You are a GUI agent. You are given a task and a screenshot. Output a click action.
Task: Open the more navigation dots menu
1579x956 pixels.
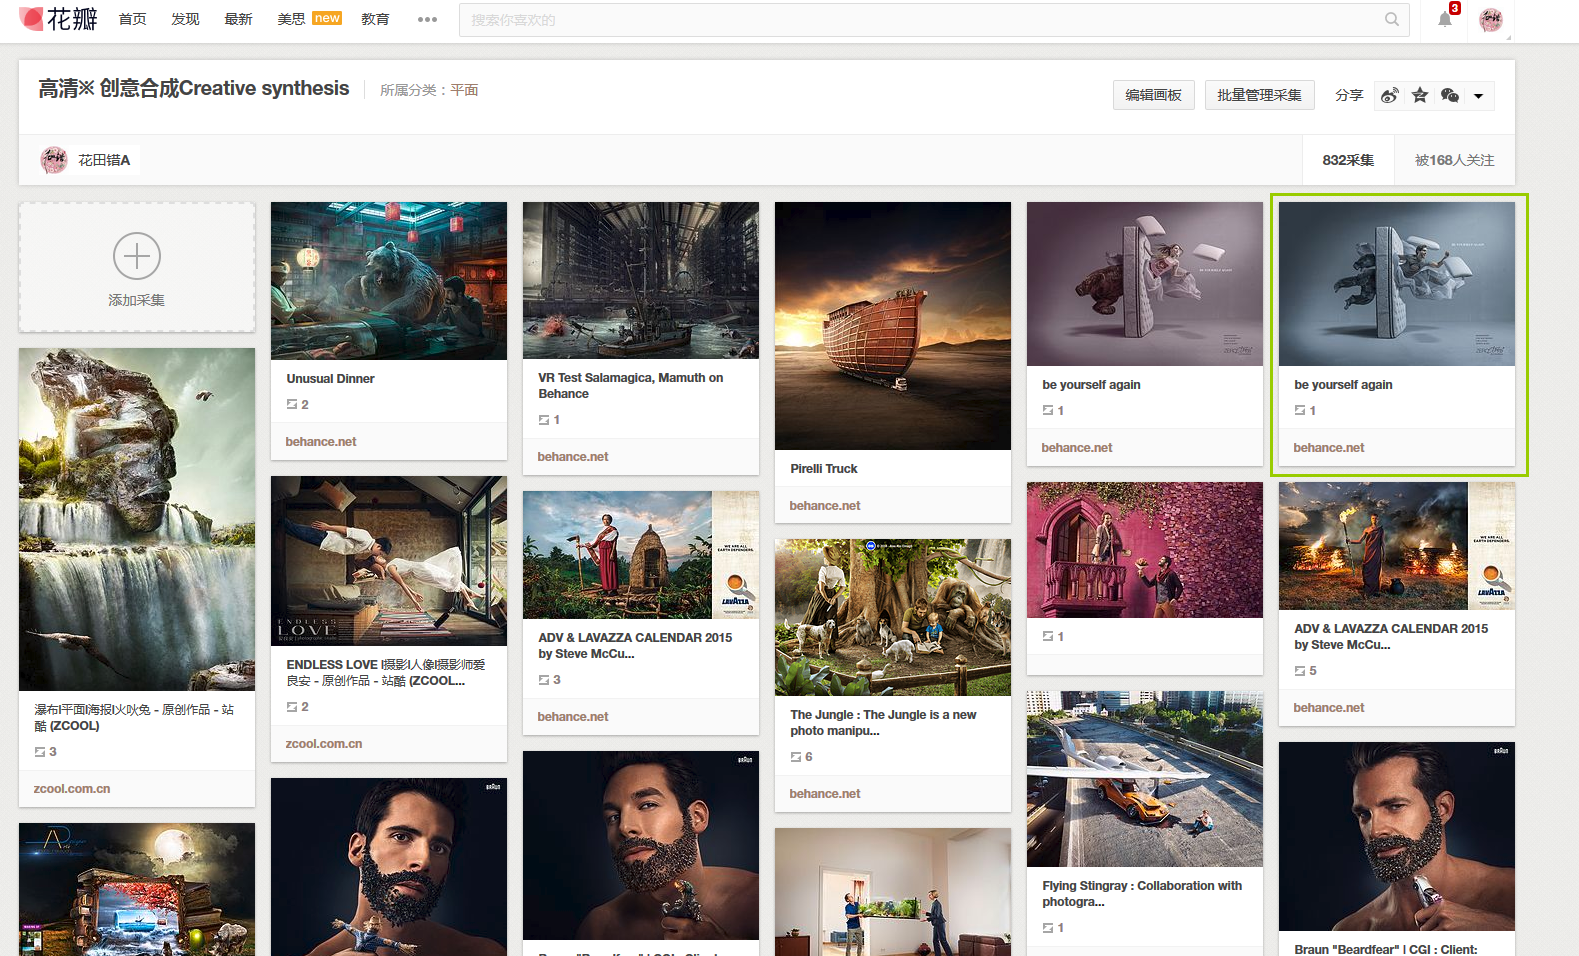[427, 19]
